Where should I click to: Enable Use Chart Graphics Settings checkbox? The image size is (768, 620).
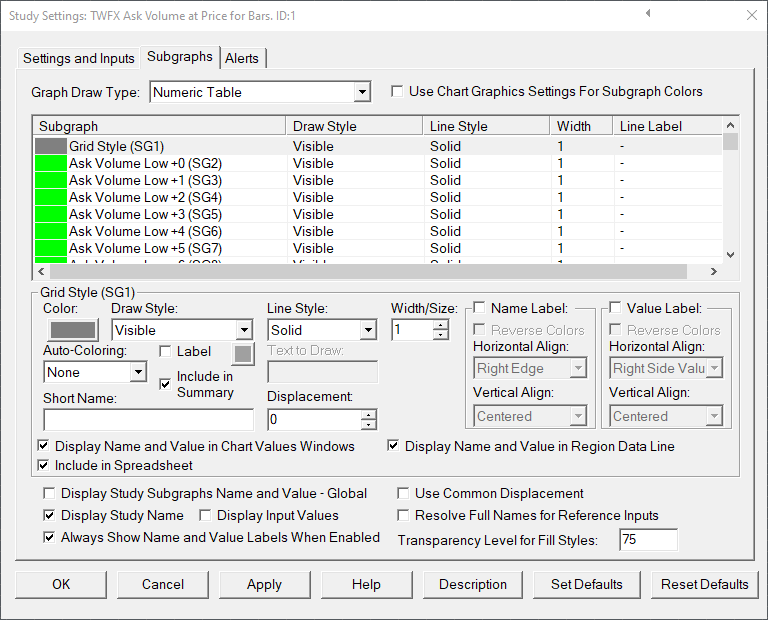click(398, 92)
